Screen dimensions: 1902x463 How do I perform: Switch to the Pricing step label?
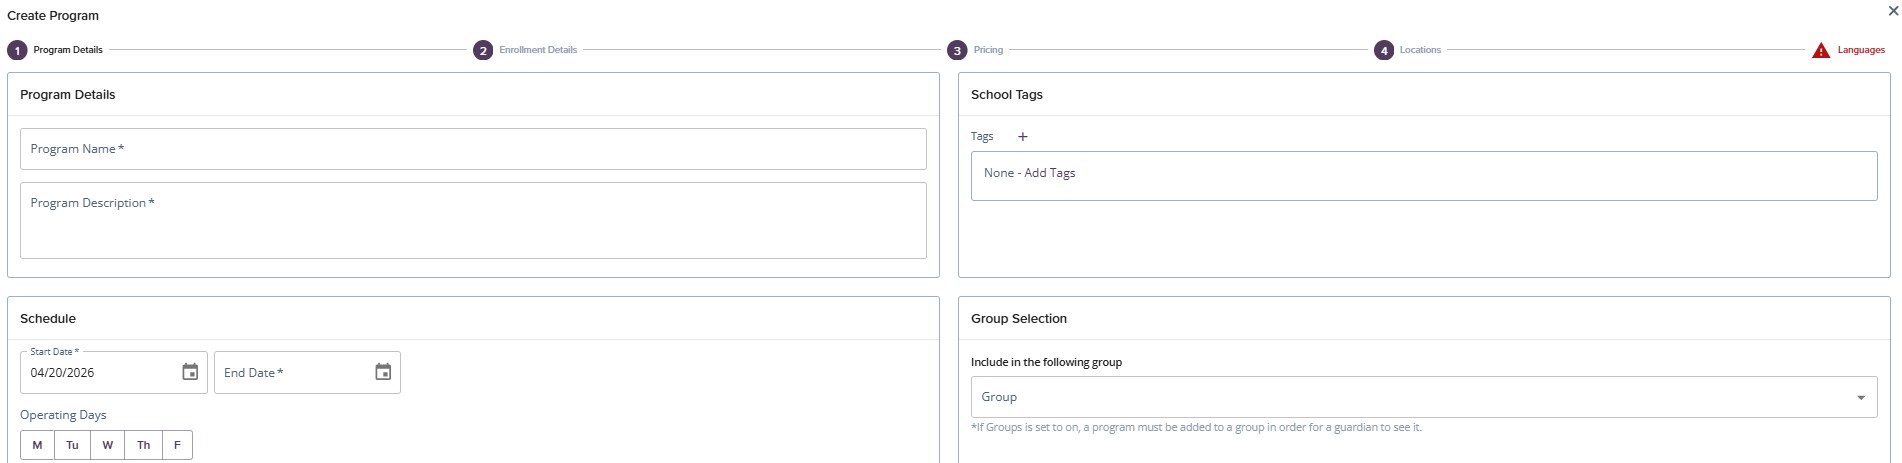point(988,50)
